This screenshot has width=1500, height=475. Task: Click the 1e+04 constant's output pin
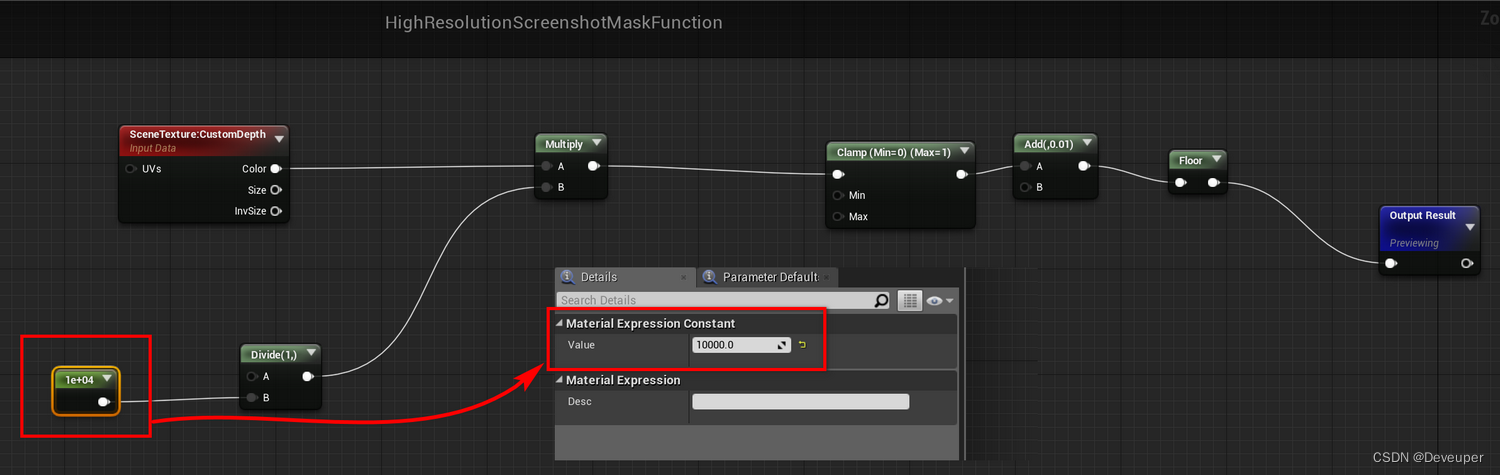point(103,402)
